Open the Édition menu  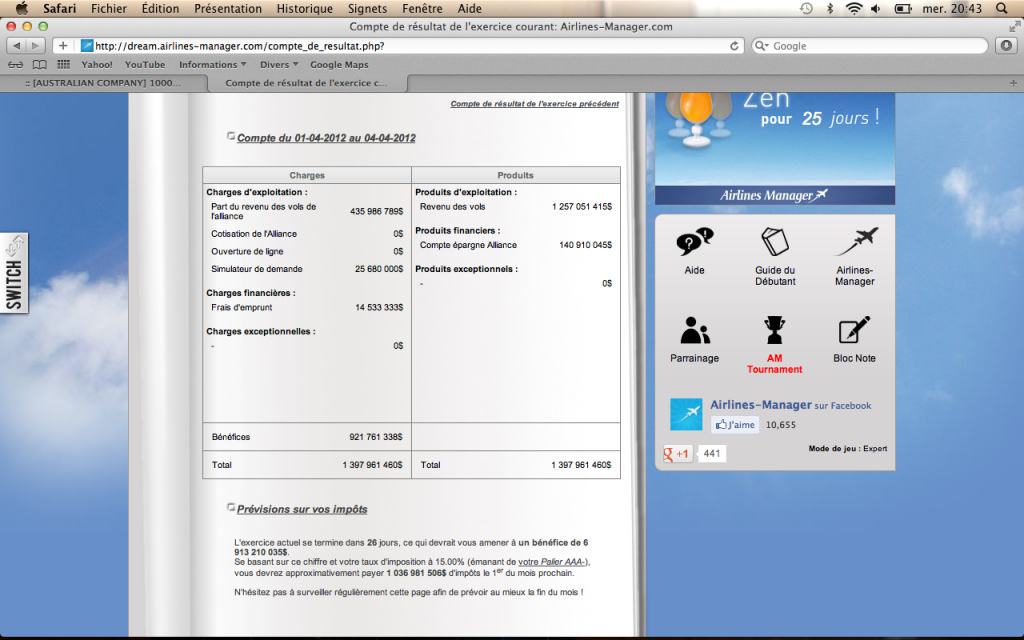coord(160,8)
